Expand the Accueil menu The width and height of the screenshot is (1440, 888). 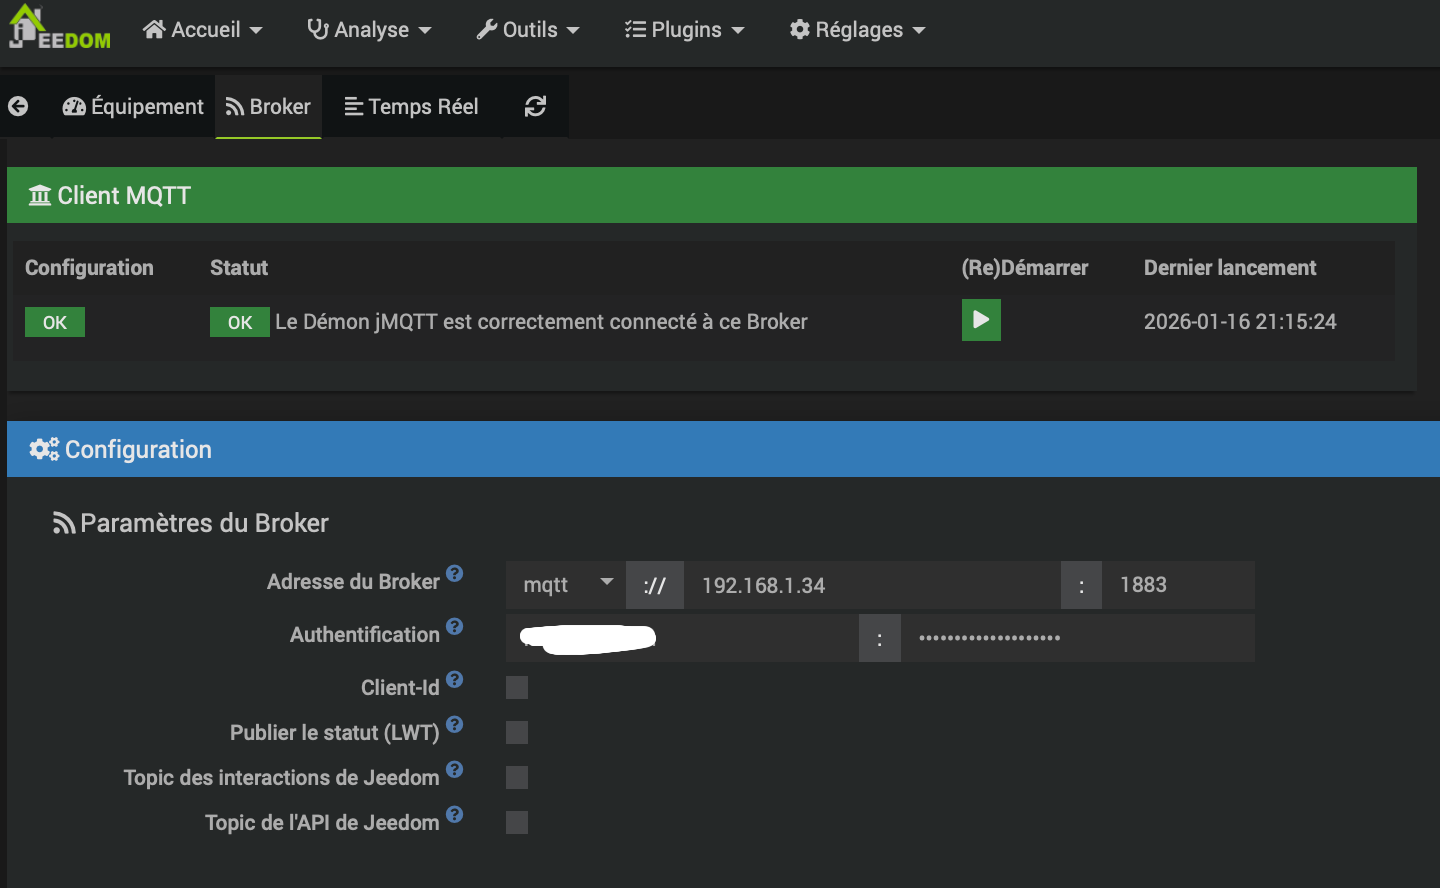coord(203,30)
